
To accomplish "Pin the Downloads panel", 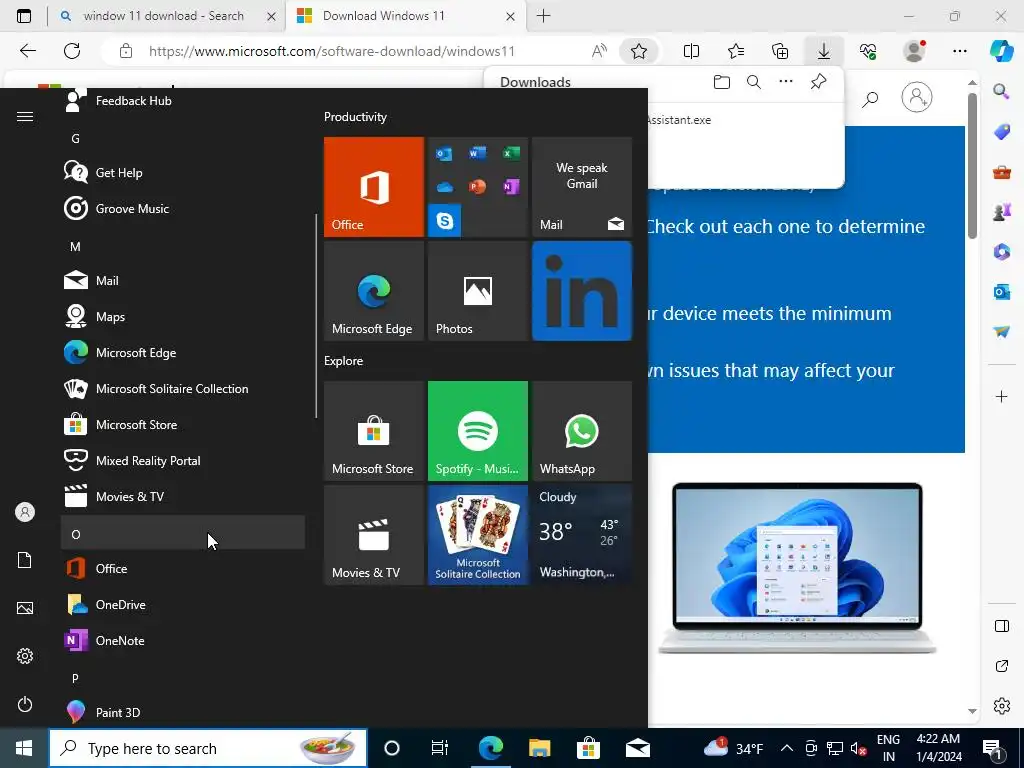I will point(818,82).
